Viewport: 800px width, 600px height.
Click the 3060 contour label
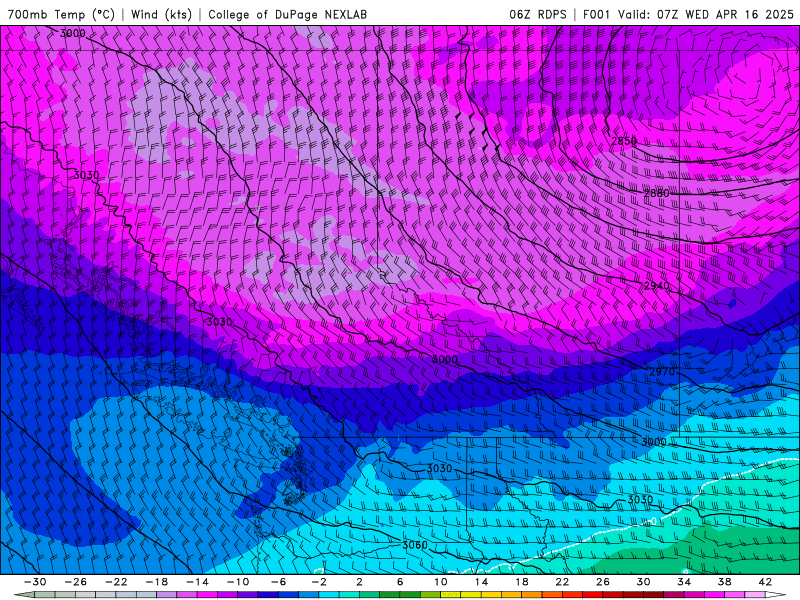414,545
